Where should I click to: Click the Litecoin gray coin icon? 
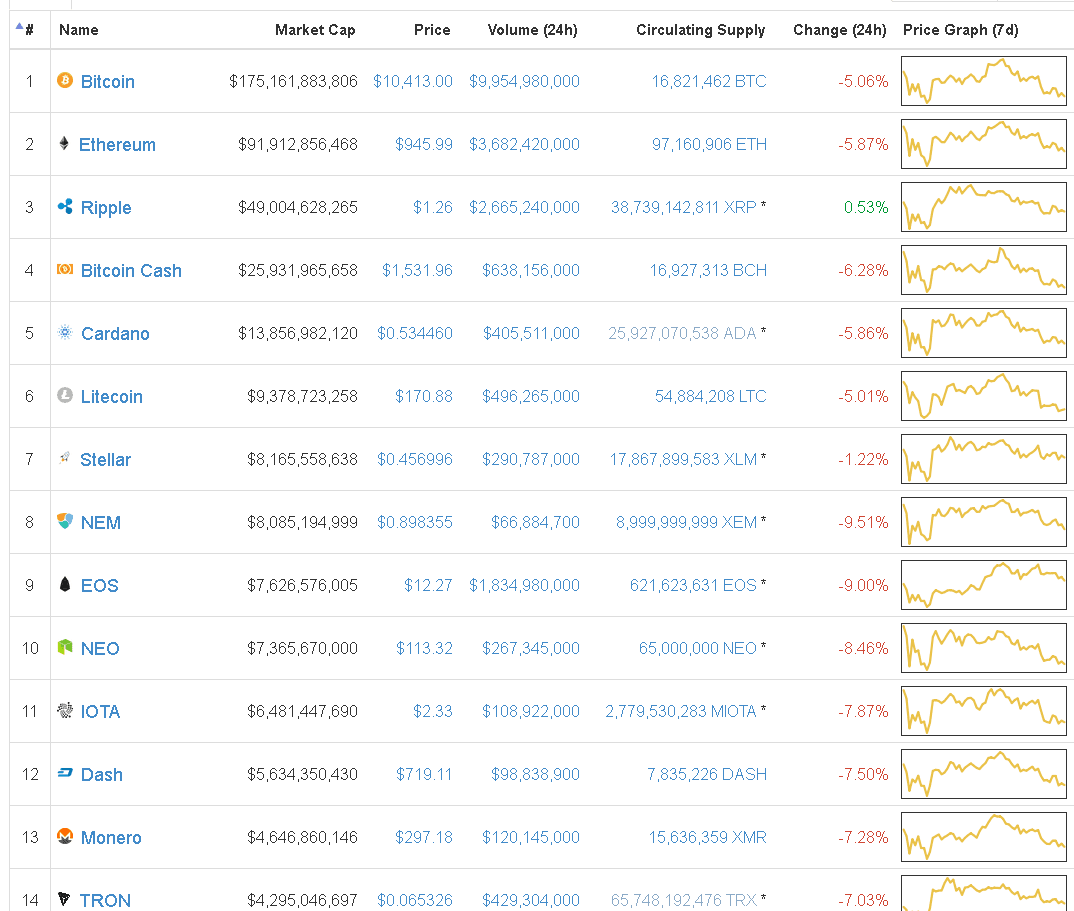tap(65, 396)
